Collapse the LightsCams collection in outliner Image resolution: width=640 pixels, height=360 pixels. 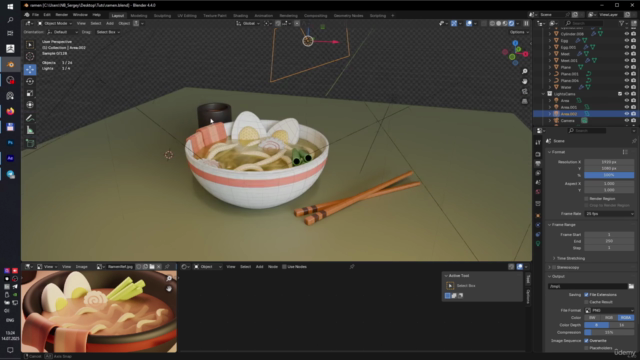pyautogui.click(x=543, y=94)
